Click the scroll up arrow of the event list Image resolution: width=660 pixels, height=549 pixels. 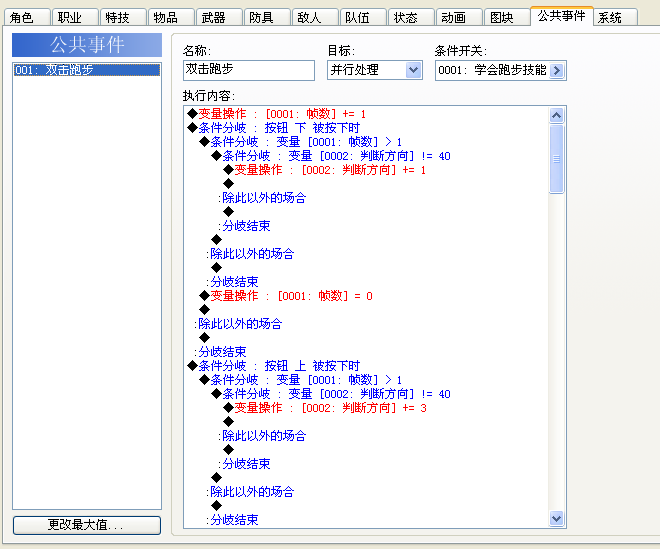(x=556, y=115)
